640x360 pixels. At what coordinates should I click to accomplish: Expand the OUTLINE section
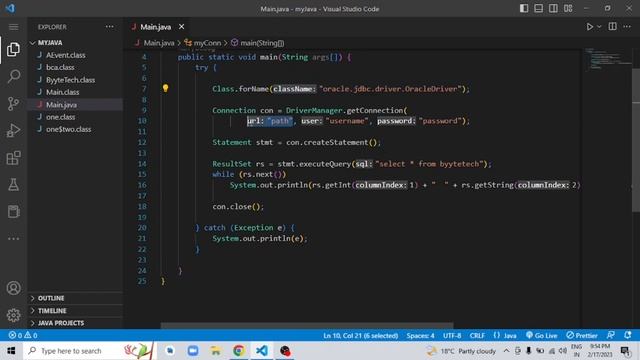[75, 298]
